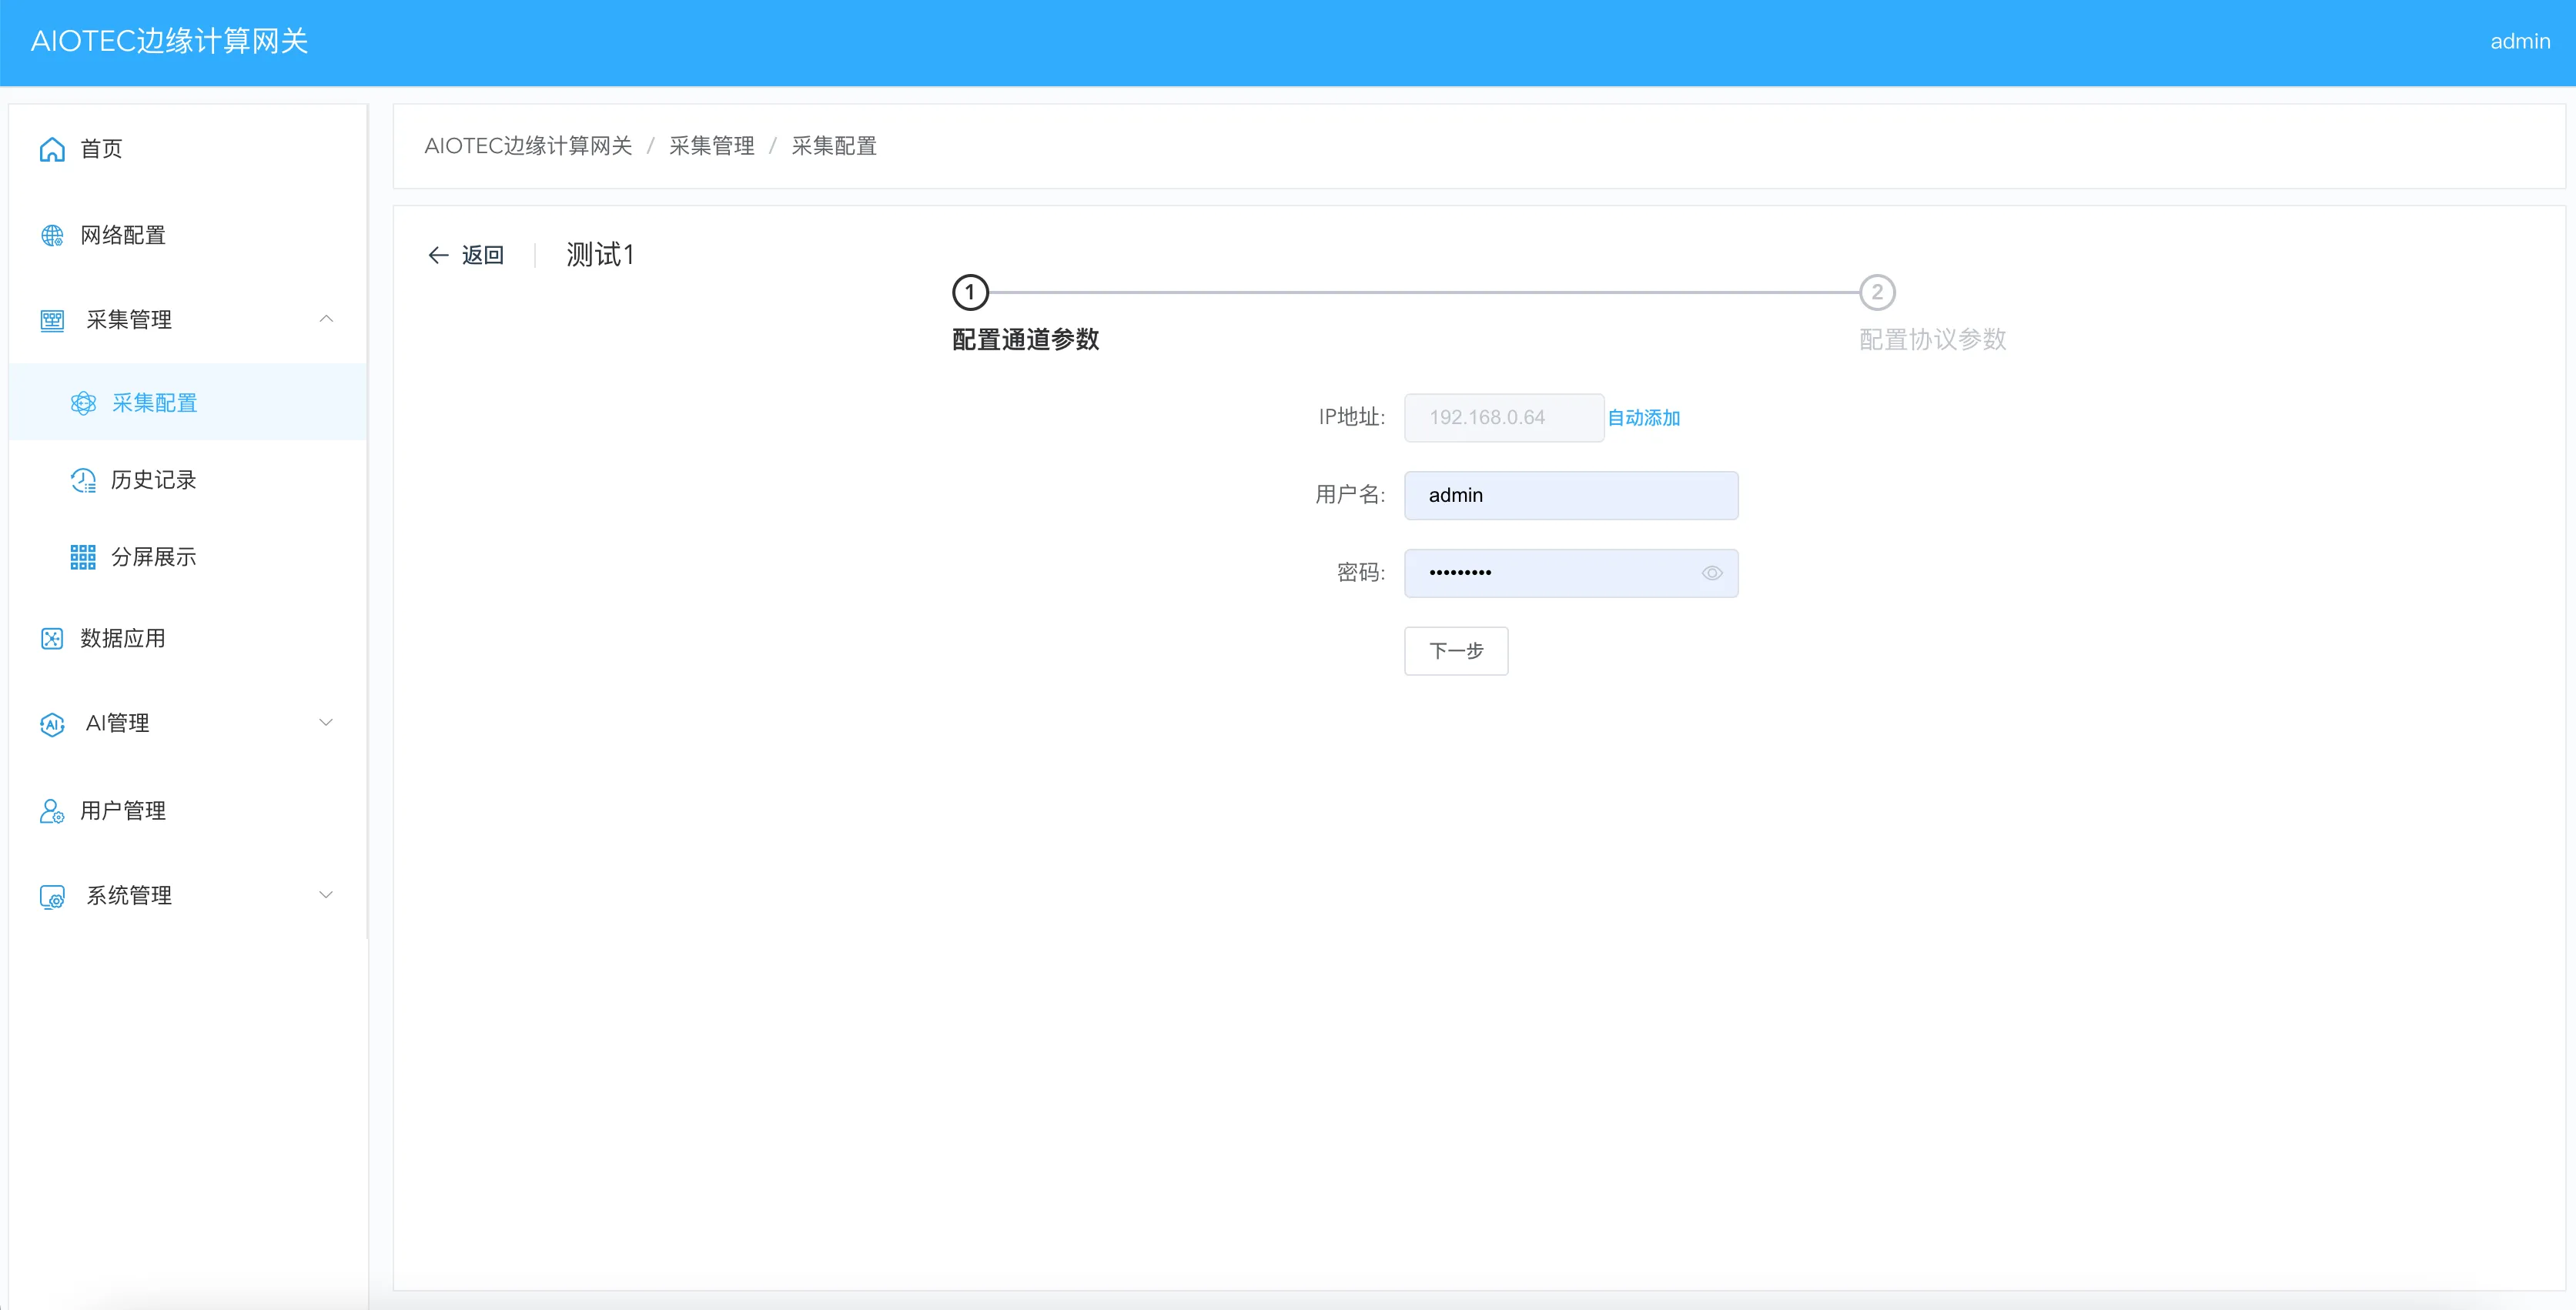Open the 历史记录 menu item
Image resolution: width=2576 pixels, height=1310 pixels.
click(153, 480)
